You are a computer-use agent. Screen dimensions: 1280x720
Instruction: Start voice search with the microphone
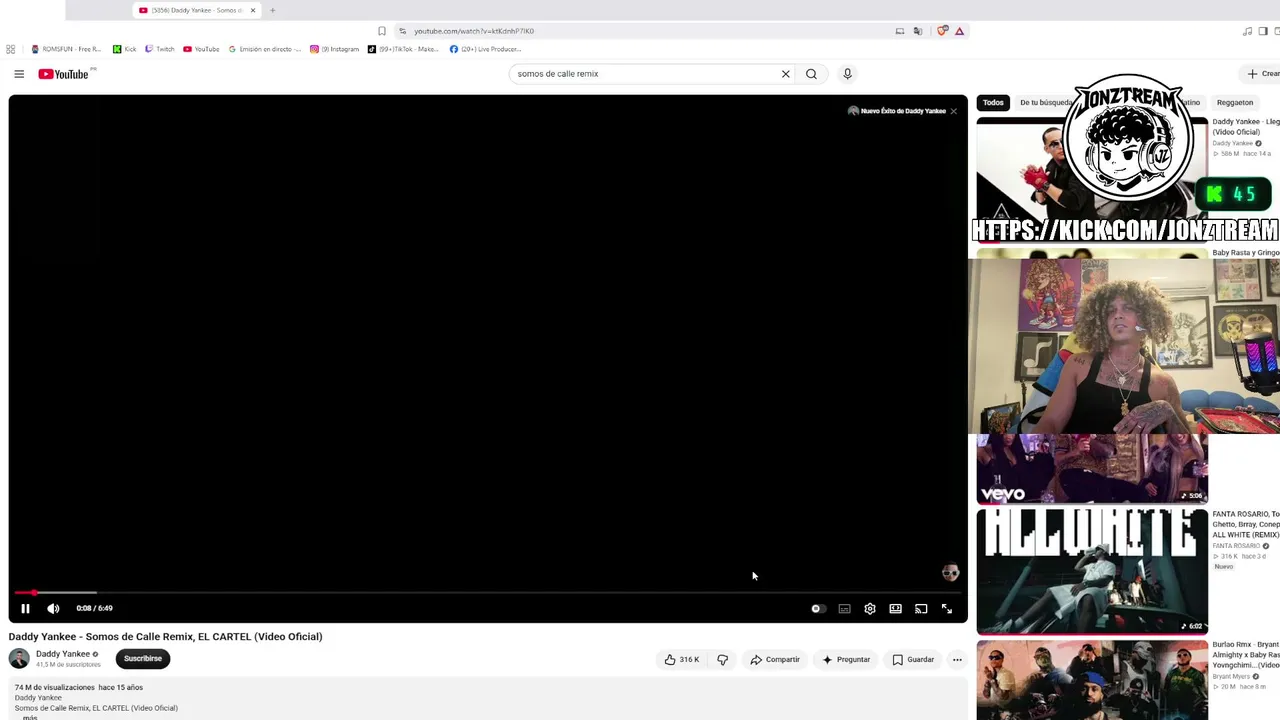coord(847,74)
